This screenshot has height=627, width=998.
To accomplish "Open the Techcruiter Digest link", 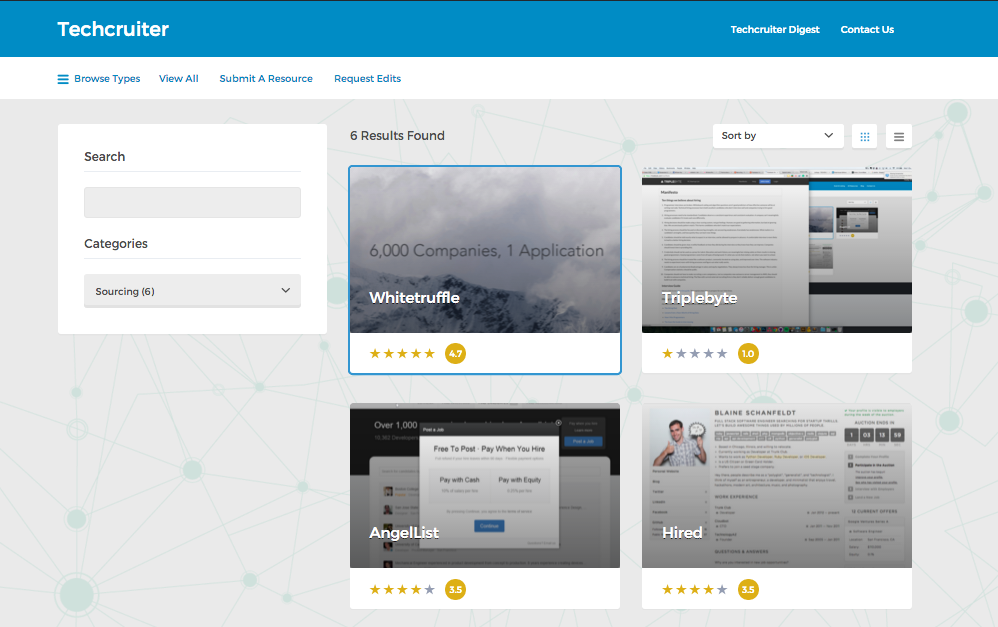I will coord(775,29).
